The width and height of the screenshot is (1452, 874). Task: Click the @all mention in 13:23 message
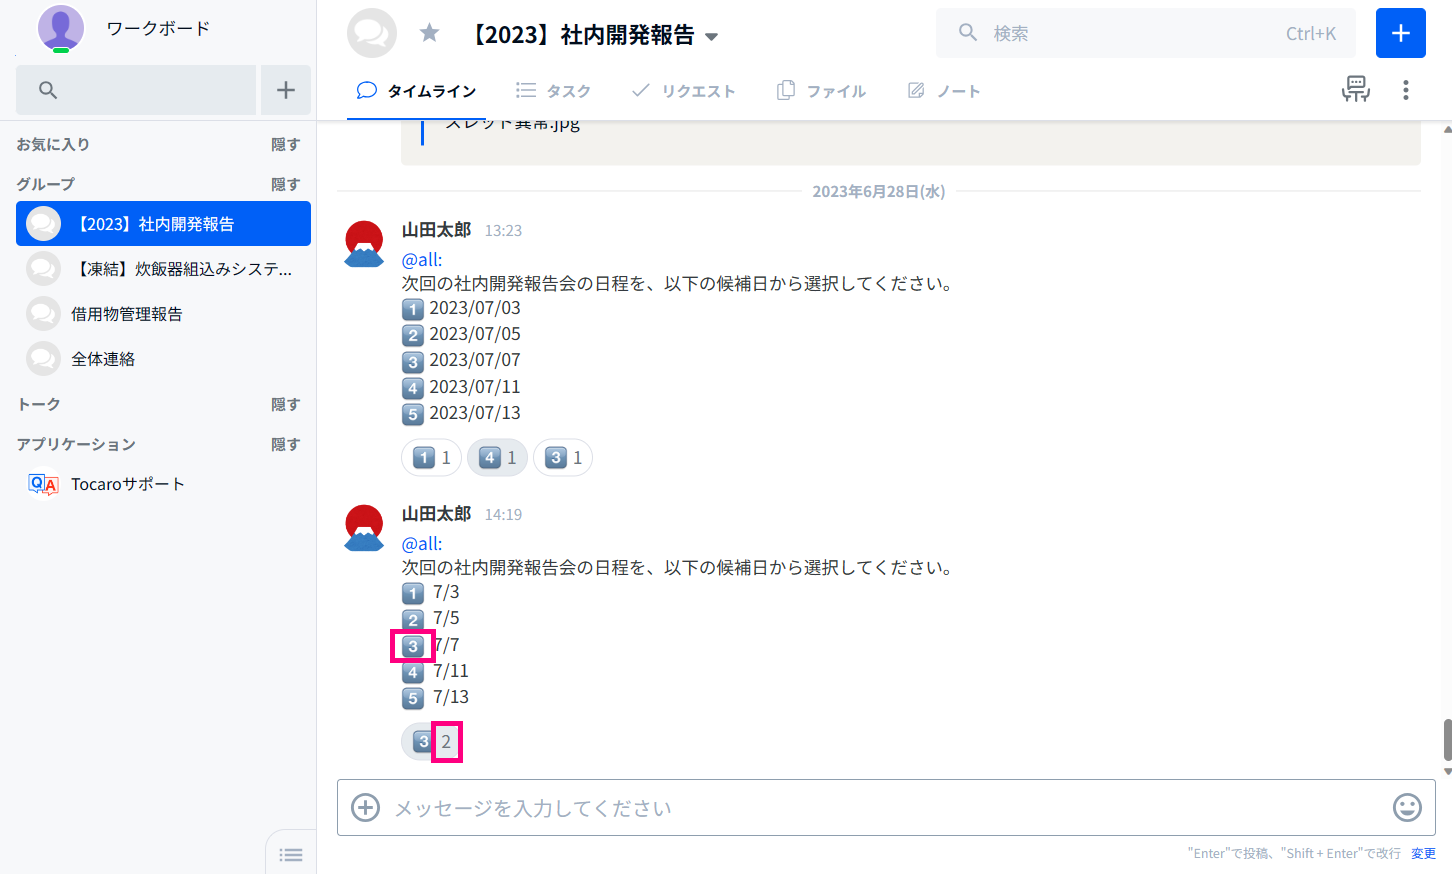click(422, 260)
